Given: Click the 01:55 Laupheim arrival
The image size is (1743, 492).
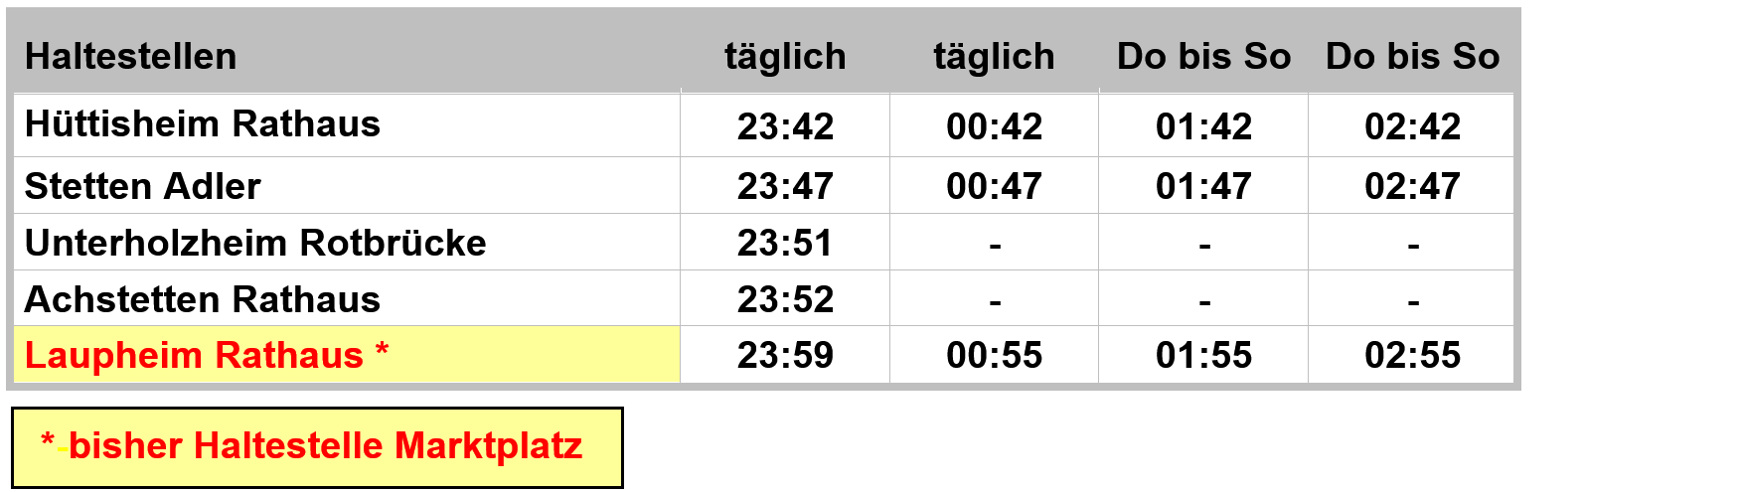Looking at the screenshot, I should point(1203,355).
